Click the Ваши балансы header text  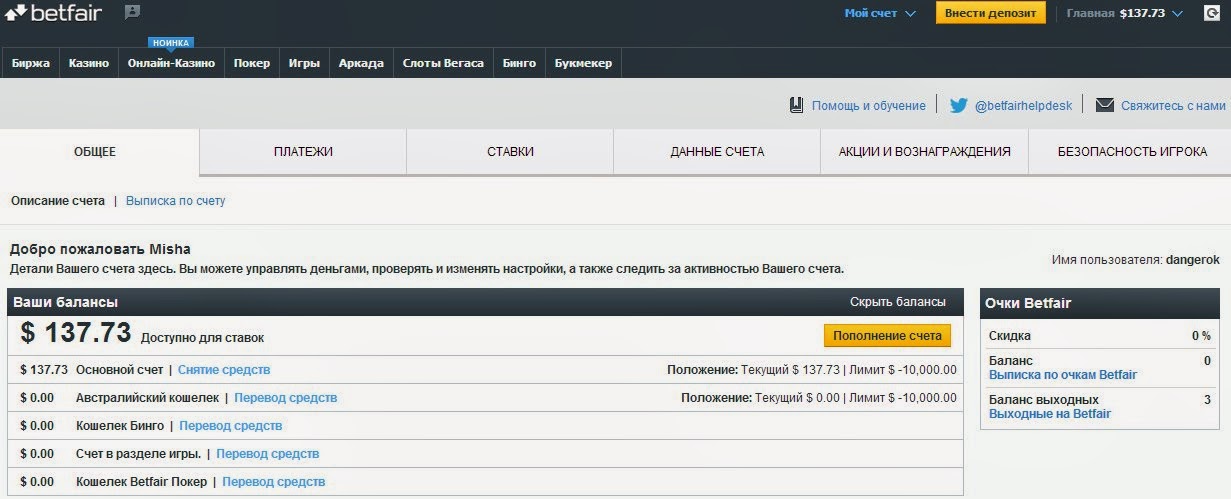point(66,302)
